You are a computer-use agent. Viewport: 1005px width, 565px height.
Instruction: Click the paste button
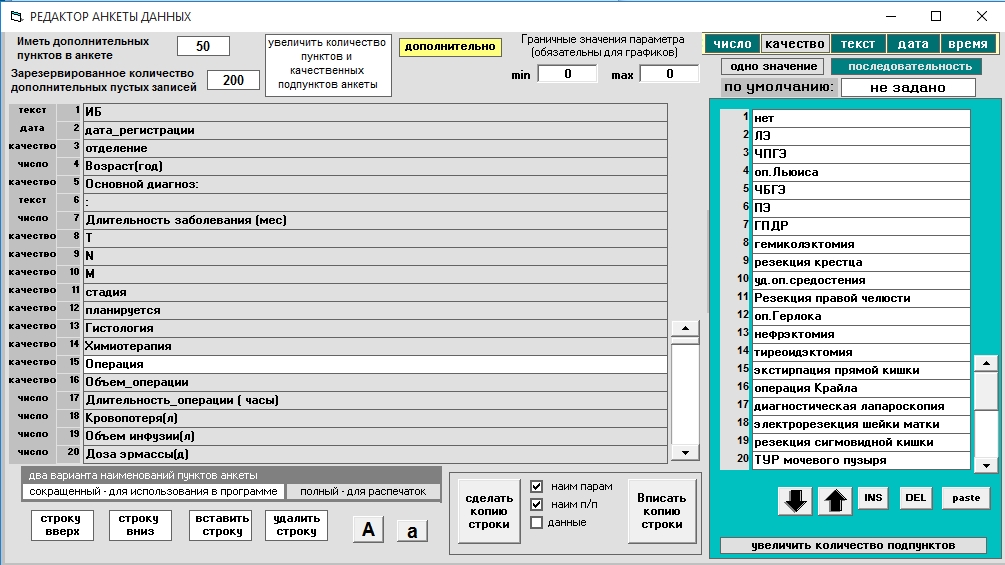pyautogui.click(x=965, y=498)
